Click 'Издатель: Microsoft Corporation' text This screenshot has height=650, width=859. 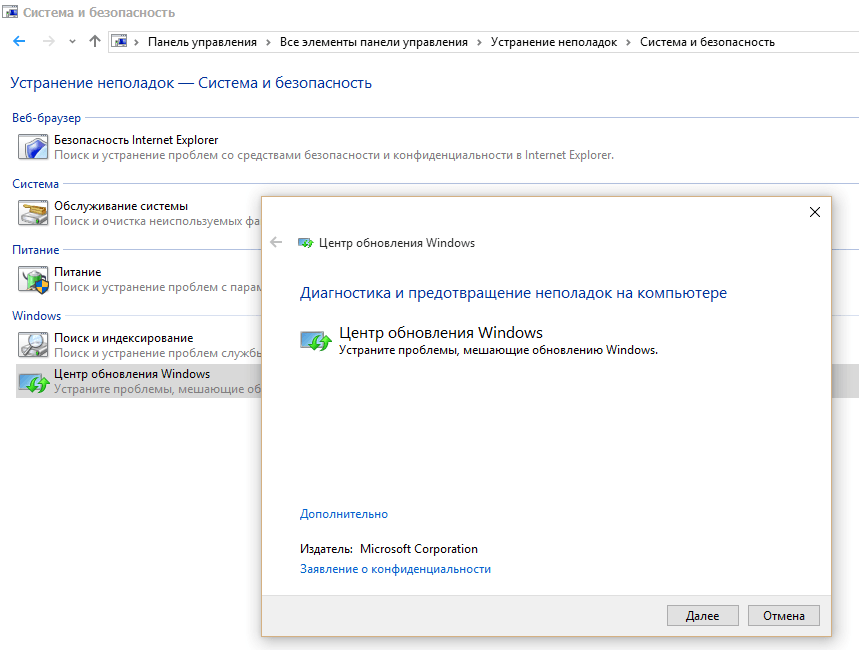tap(389, 549)
